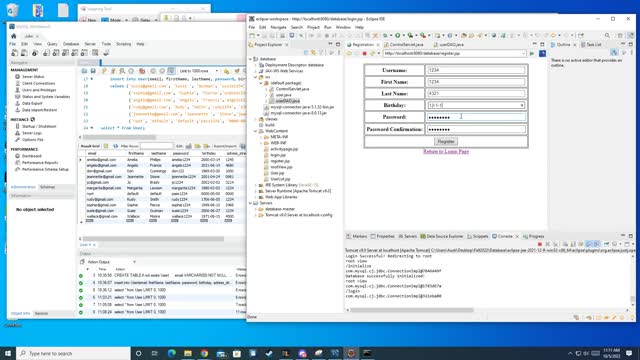Open Microsoft Edge from the taskbar
Image resolution: width=640 pixels, height=360 pixels.
point(171,353)
